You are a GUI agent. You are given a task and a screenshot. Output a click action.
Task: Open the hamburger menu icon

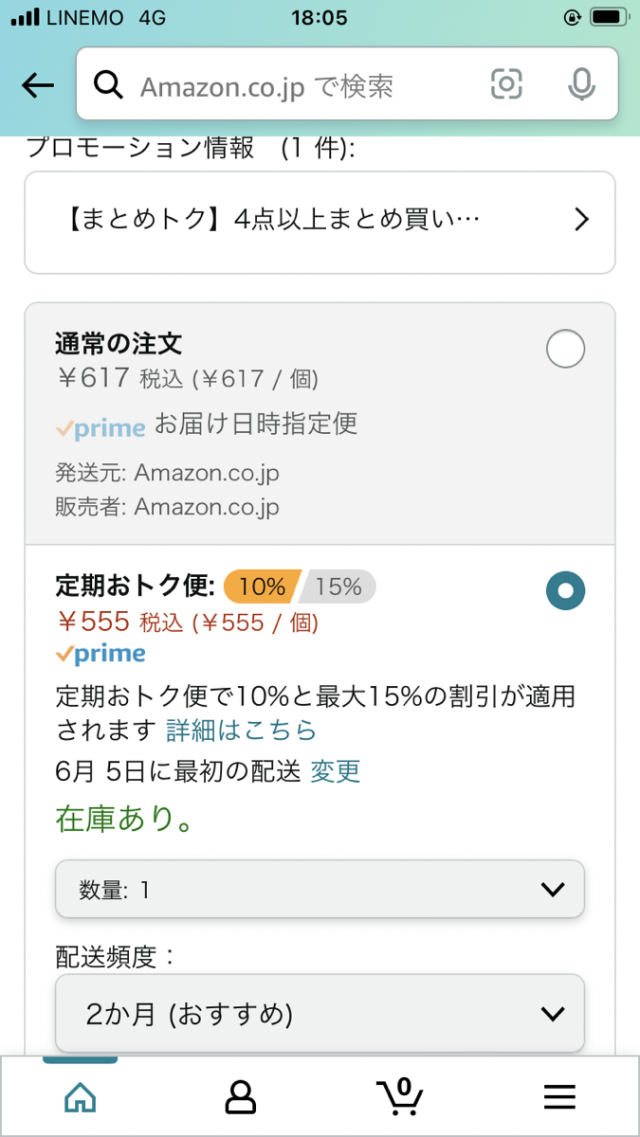[560, 1097]
